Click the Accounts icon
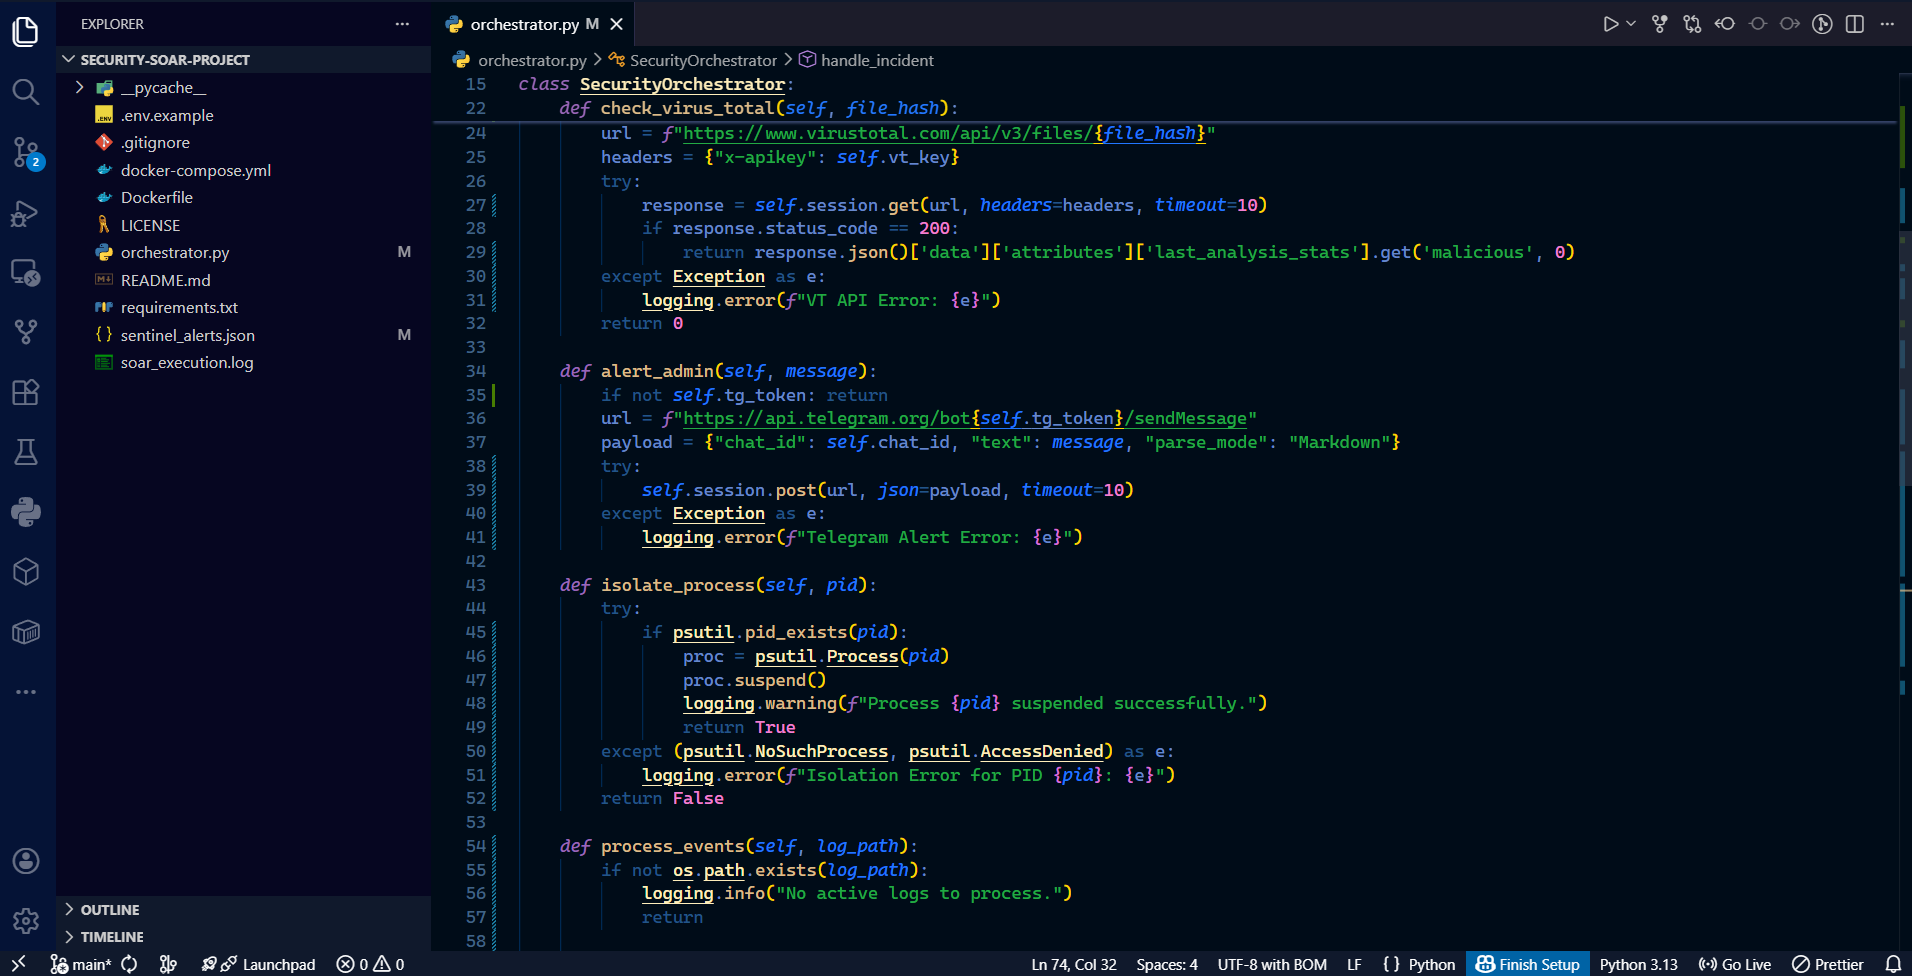This screenshot has width=1912, height=976. 26,861
